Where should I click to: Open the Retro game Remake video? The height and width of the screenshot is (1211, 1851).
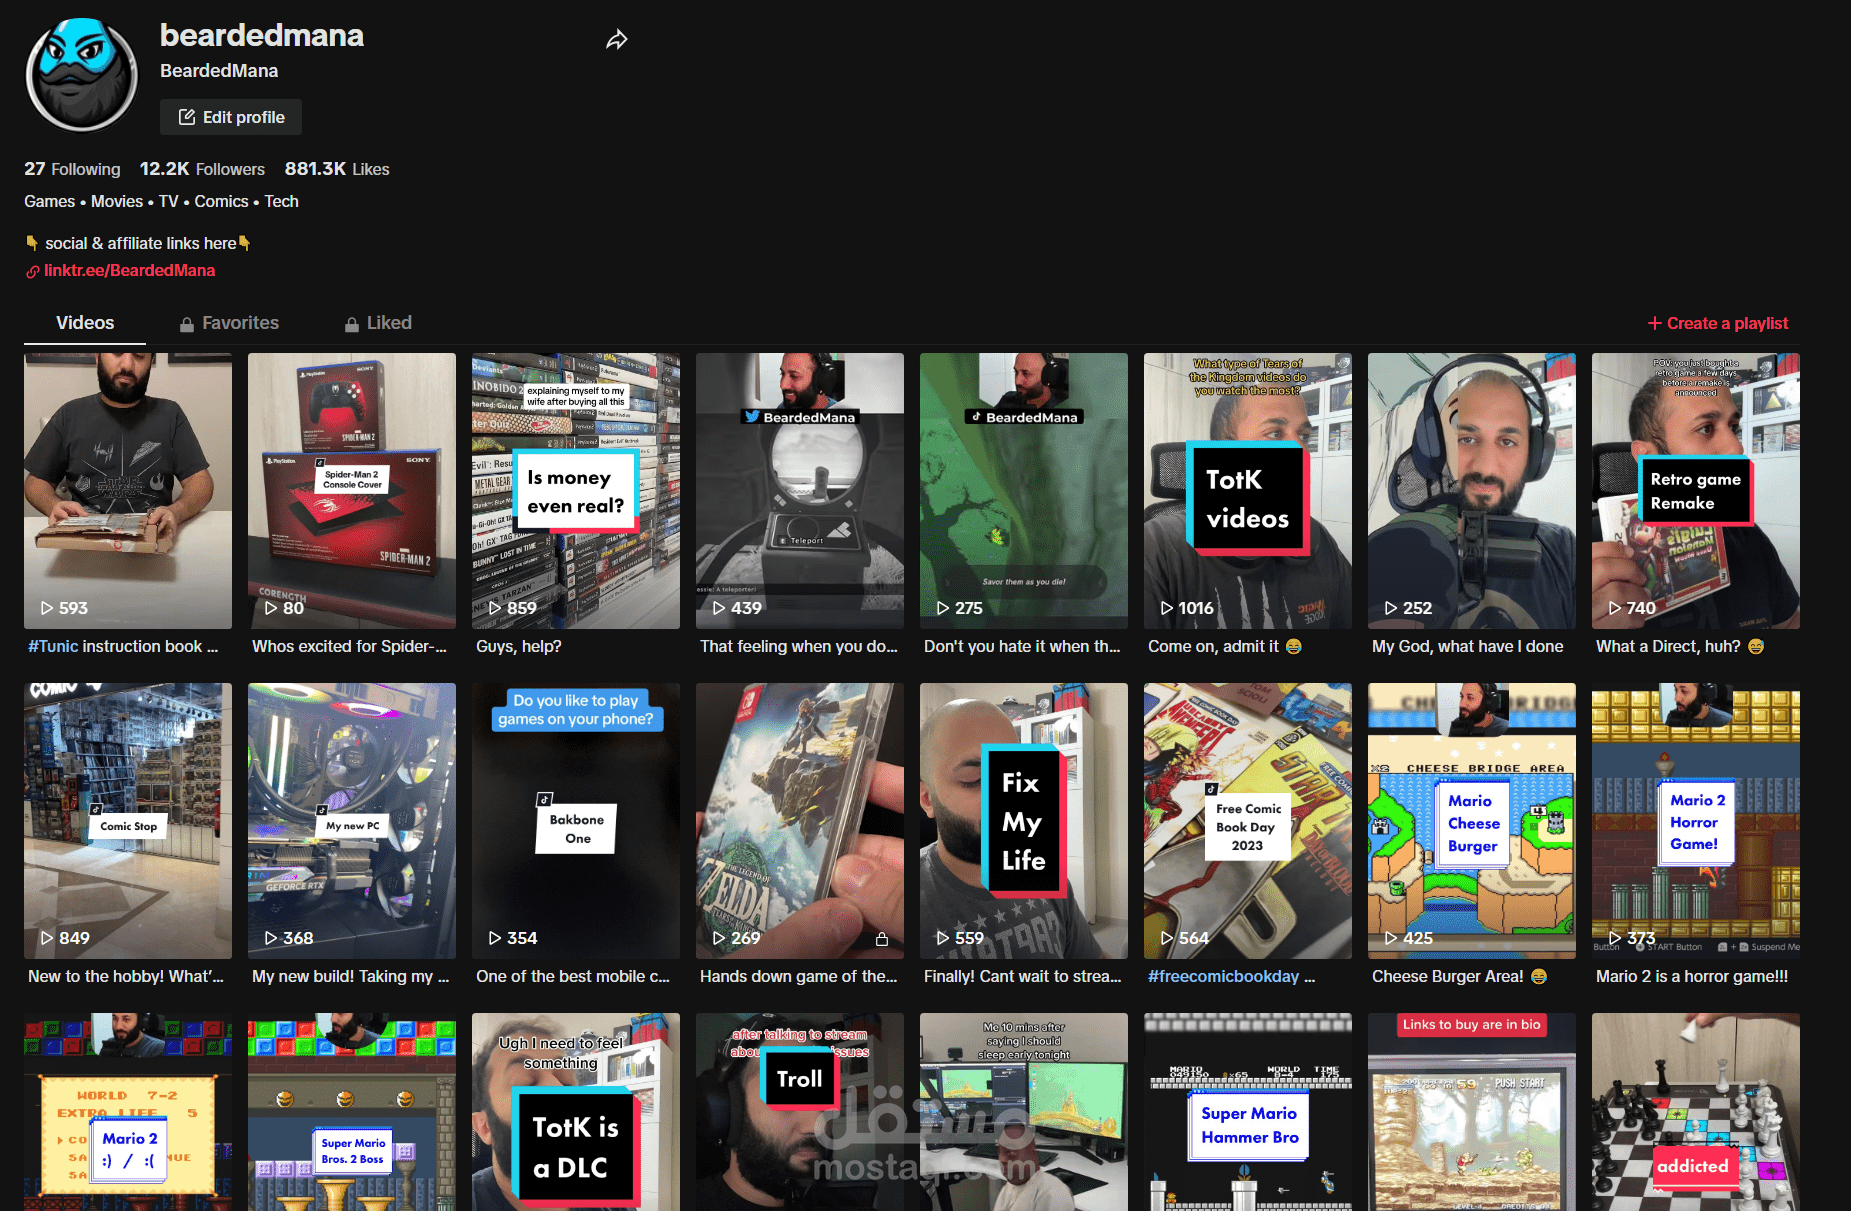click(1696, 491)
